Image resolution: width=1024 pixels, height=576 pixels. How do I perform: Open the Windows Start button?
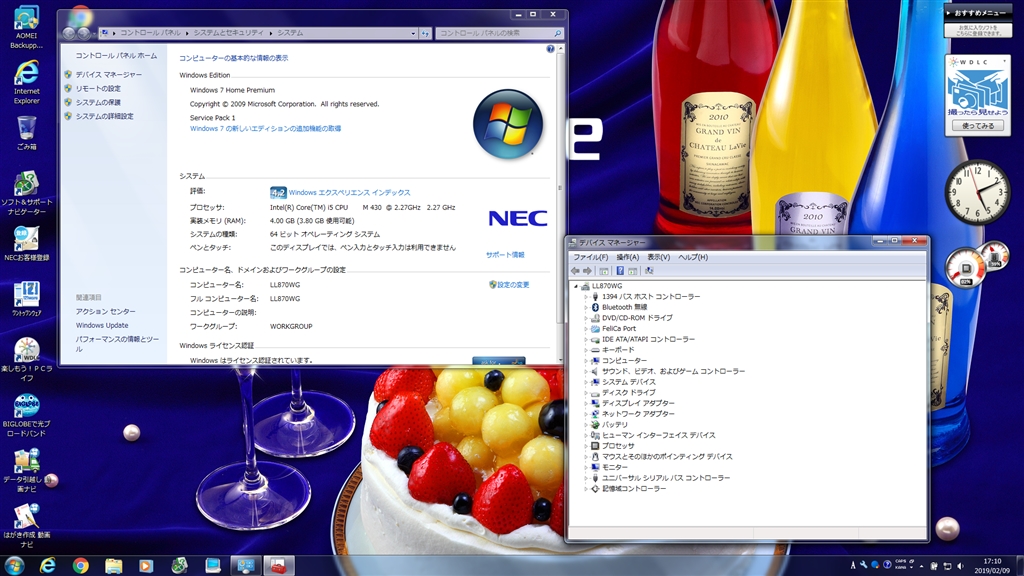[14, 565]
